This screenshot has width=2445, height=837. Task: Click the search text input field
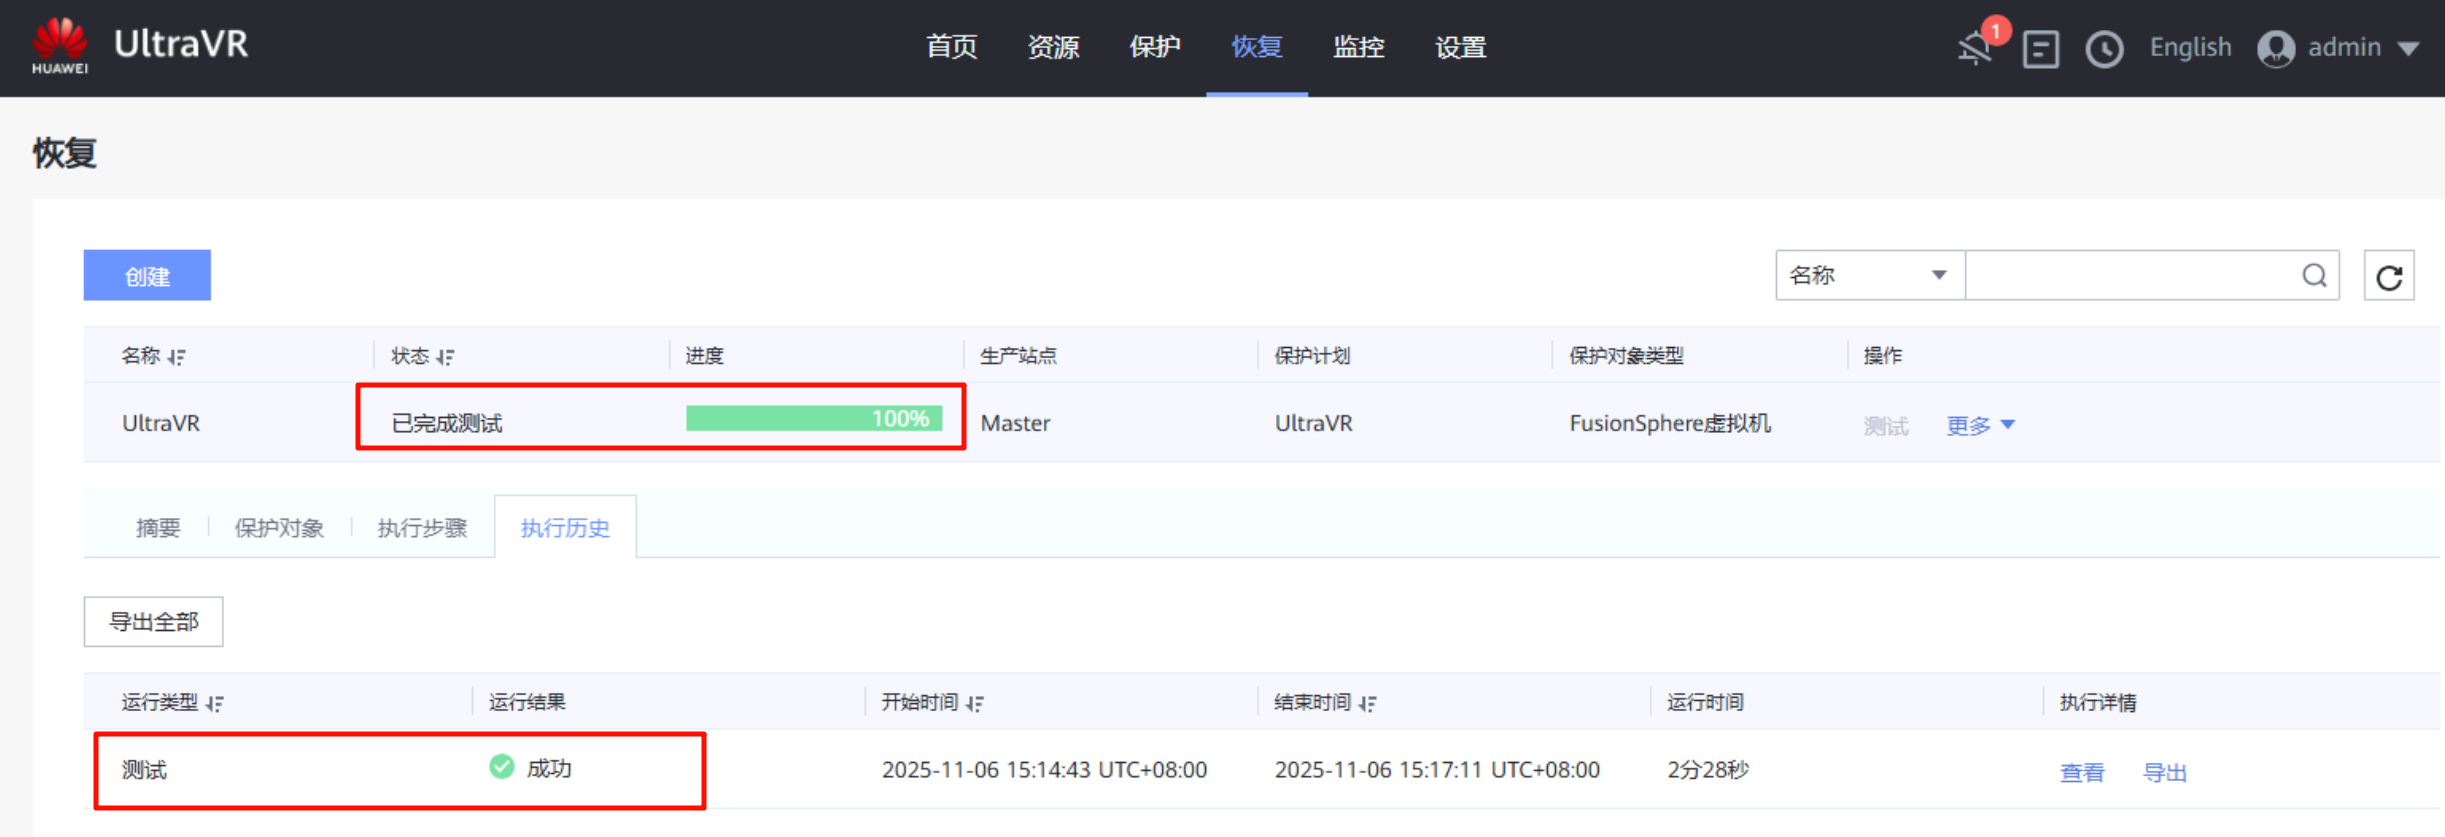click(2130, 276)
